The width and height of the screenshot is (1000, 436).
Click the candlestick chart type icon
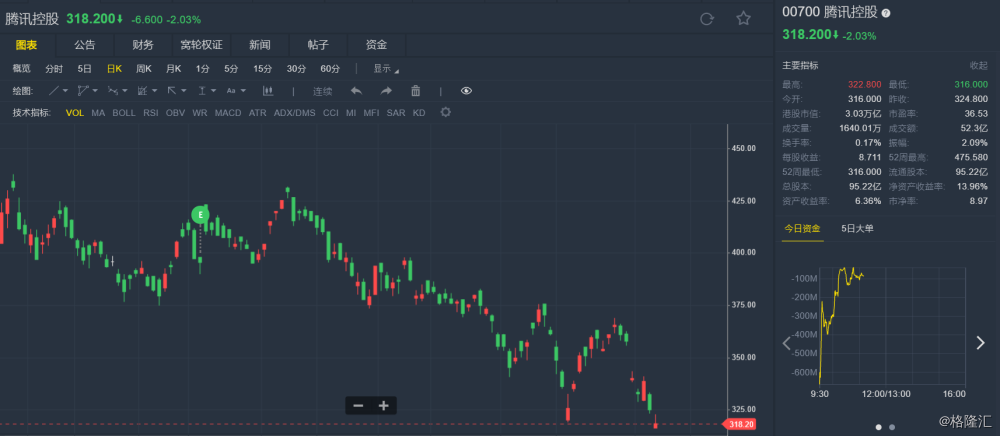coord(268,91)
